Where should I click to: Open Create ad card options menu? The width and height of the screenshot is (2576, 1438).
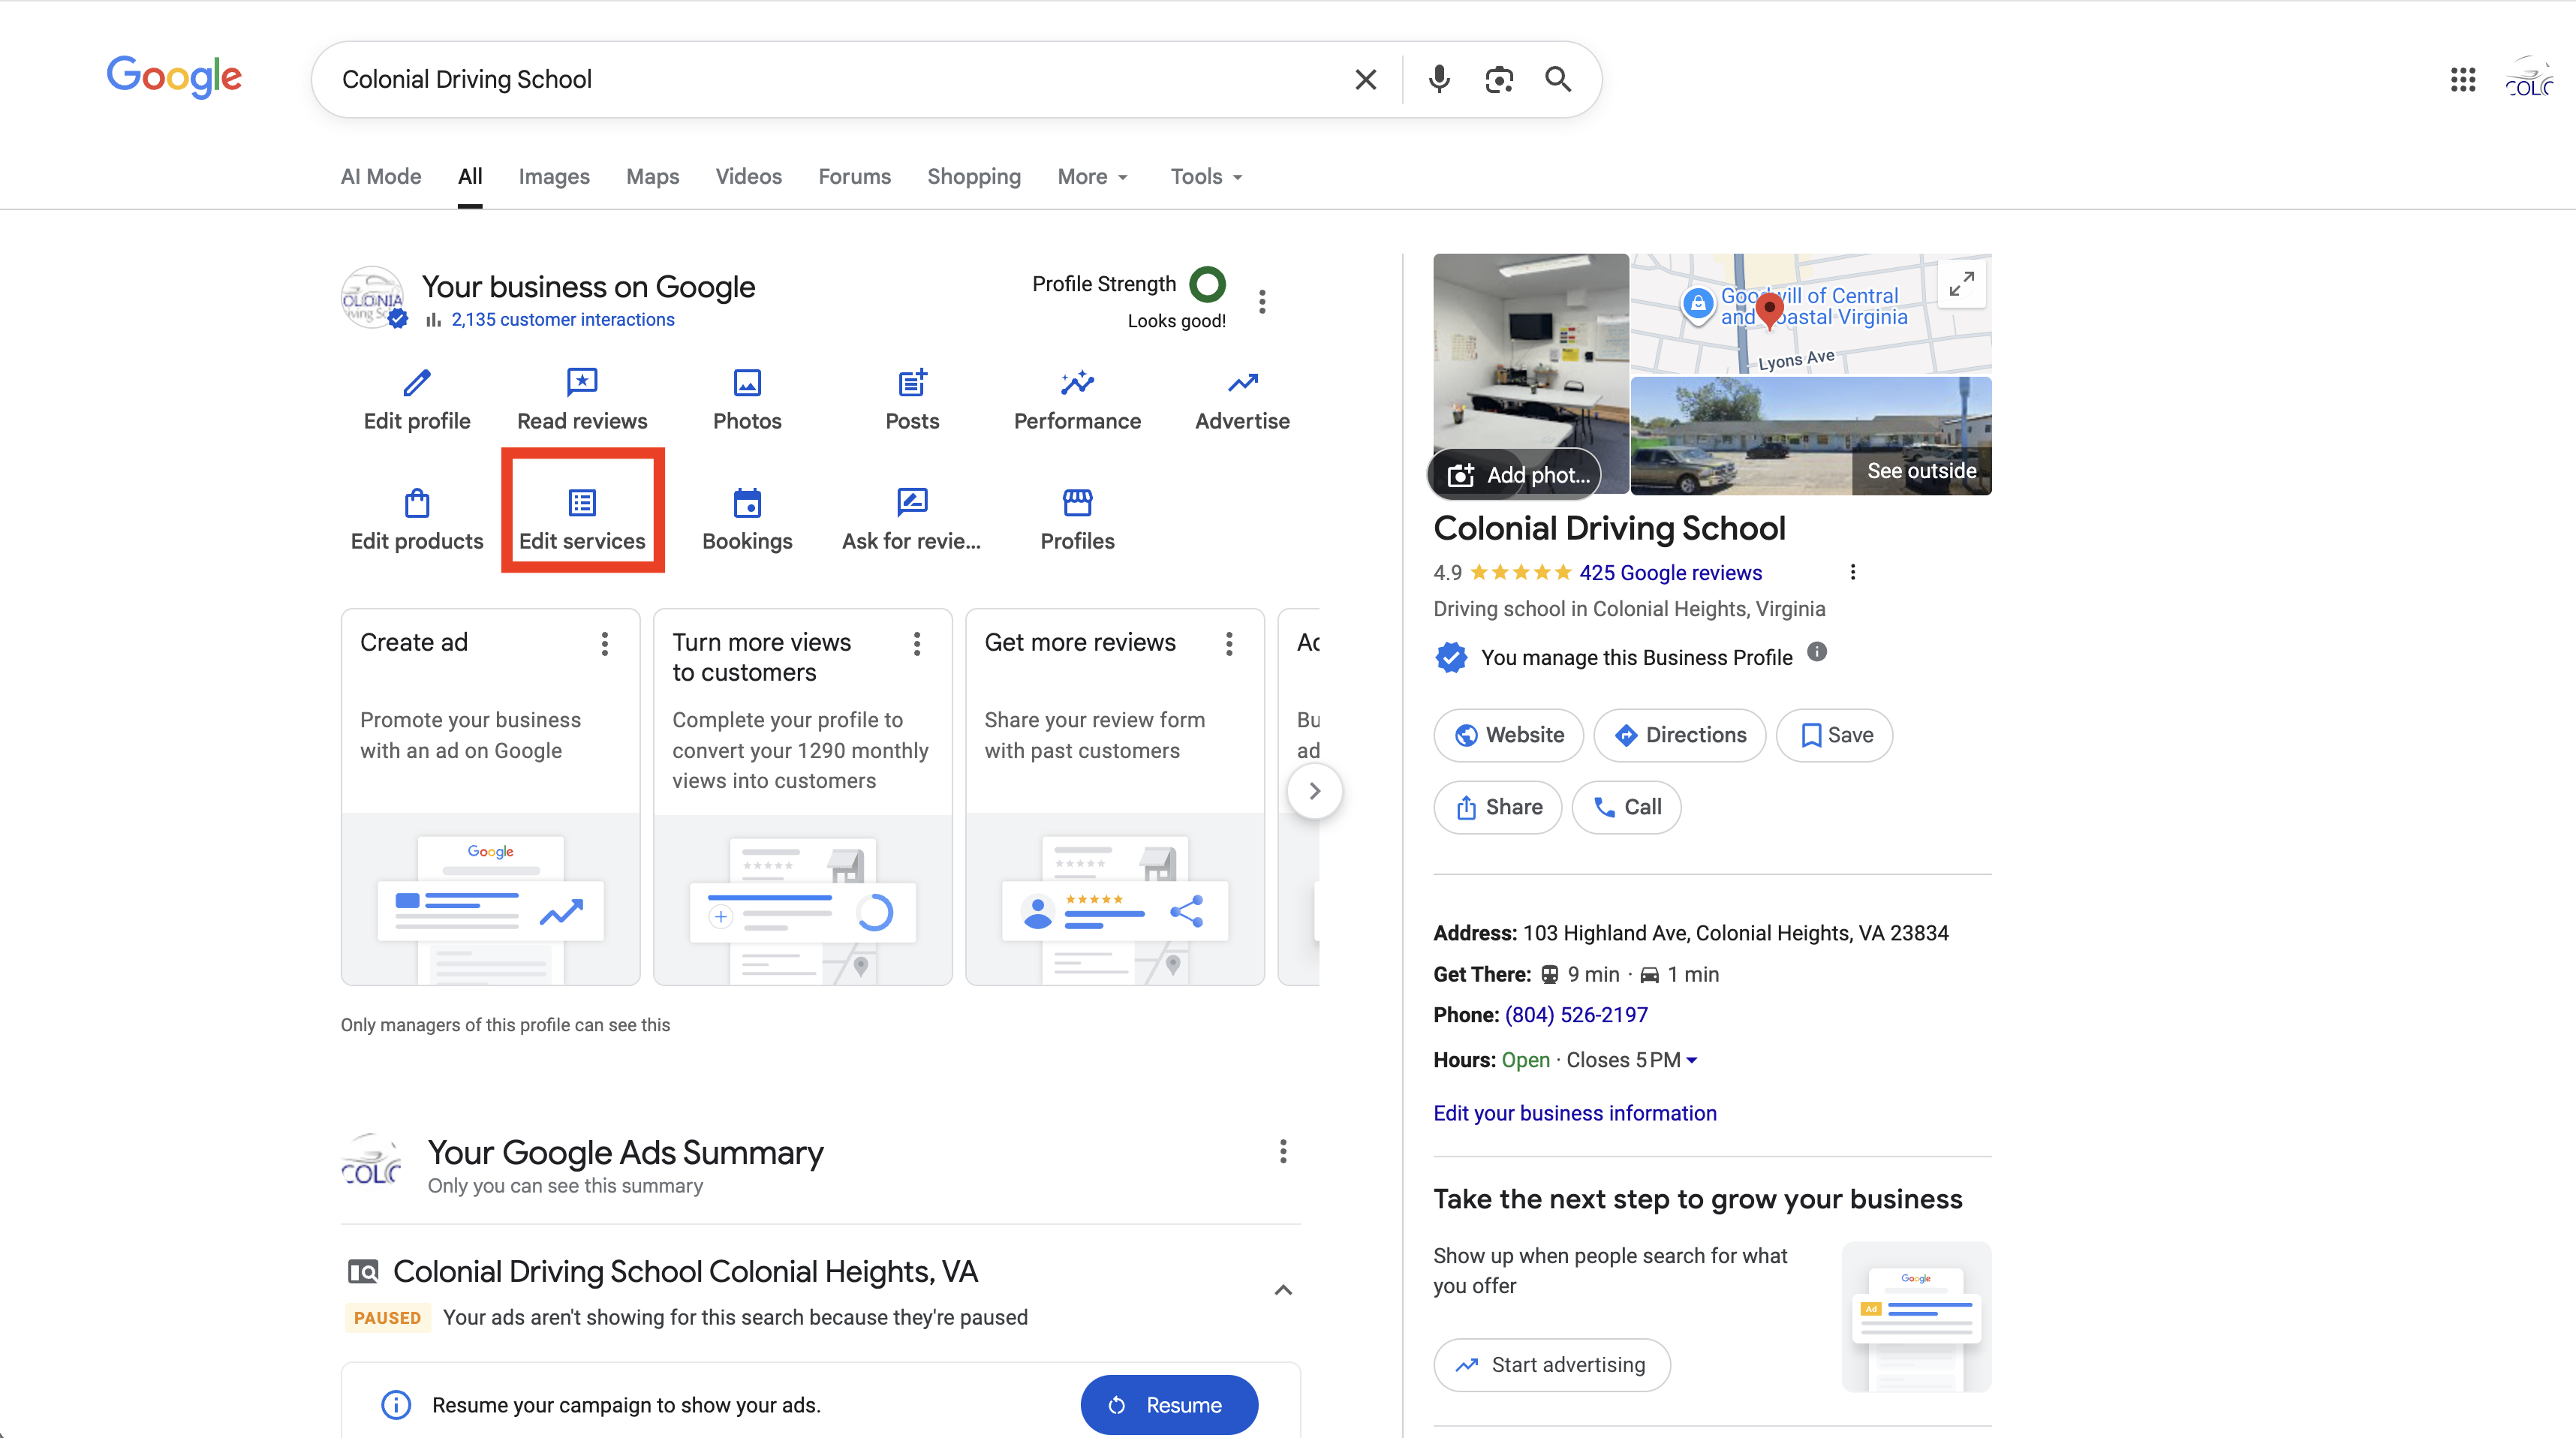(604, 643)
